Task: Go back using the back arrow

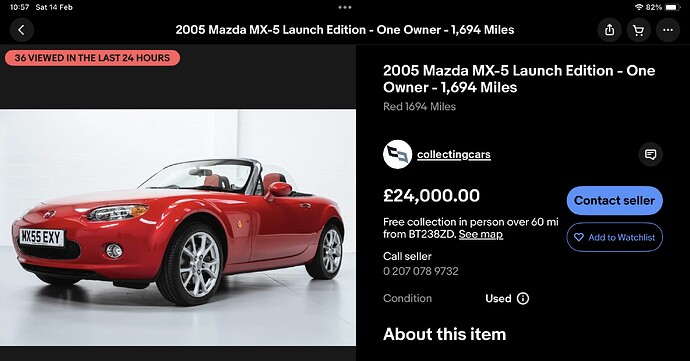Action: [x=22, y=30]
